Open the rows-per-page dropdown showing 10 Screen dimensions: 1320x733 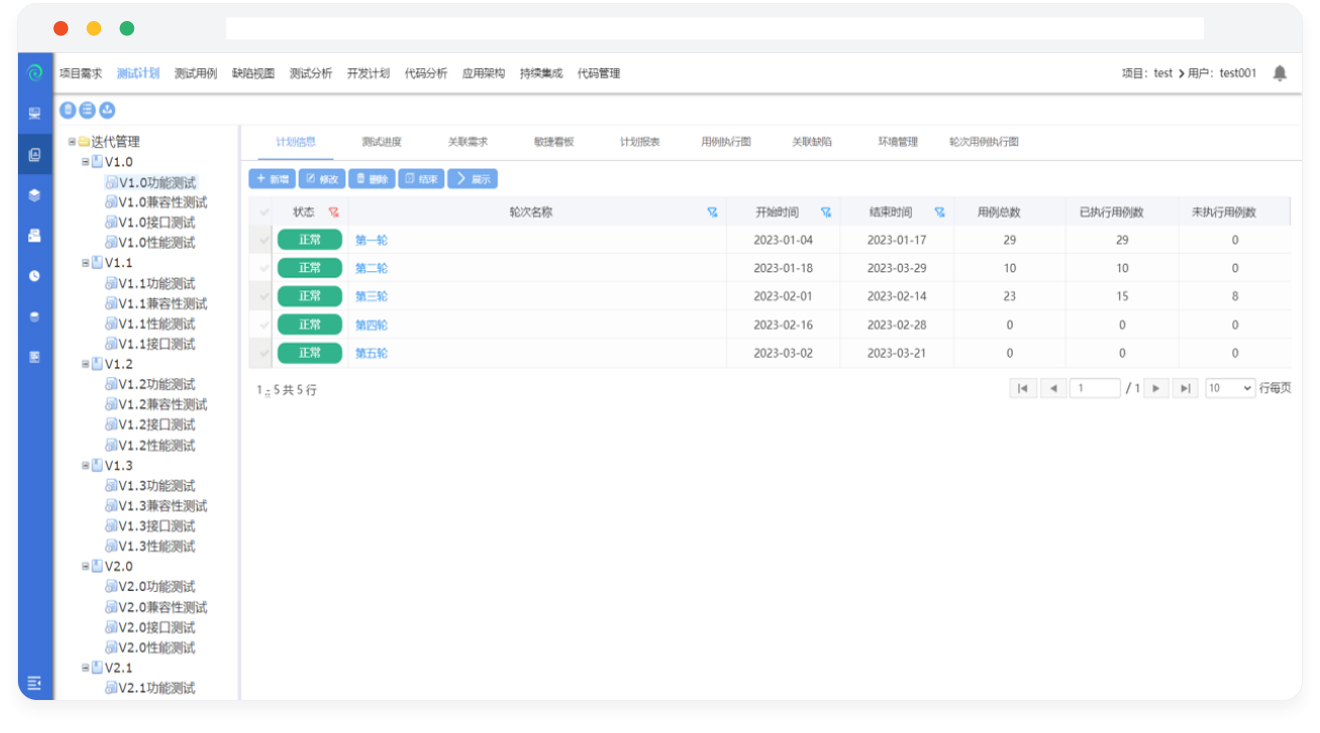1230,388
